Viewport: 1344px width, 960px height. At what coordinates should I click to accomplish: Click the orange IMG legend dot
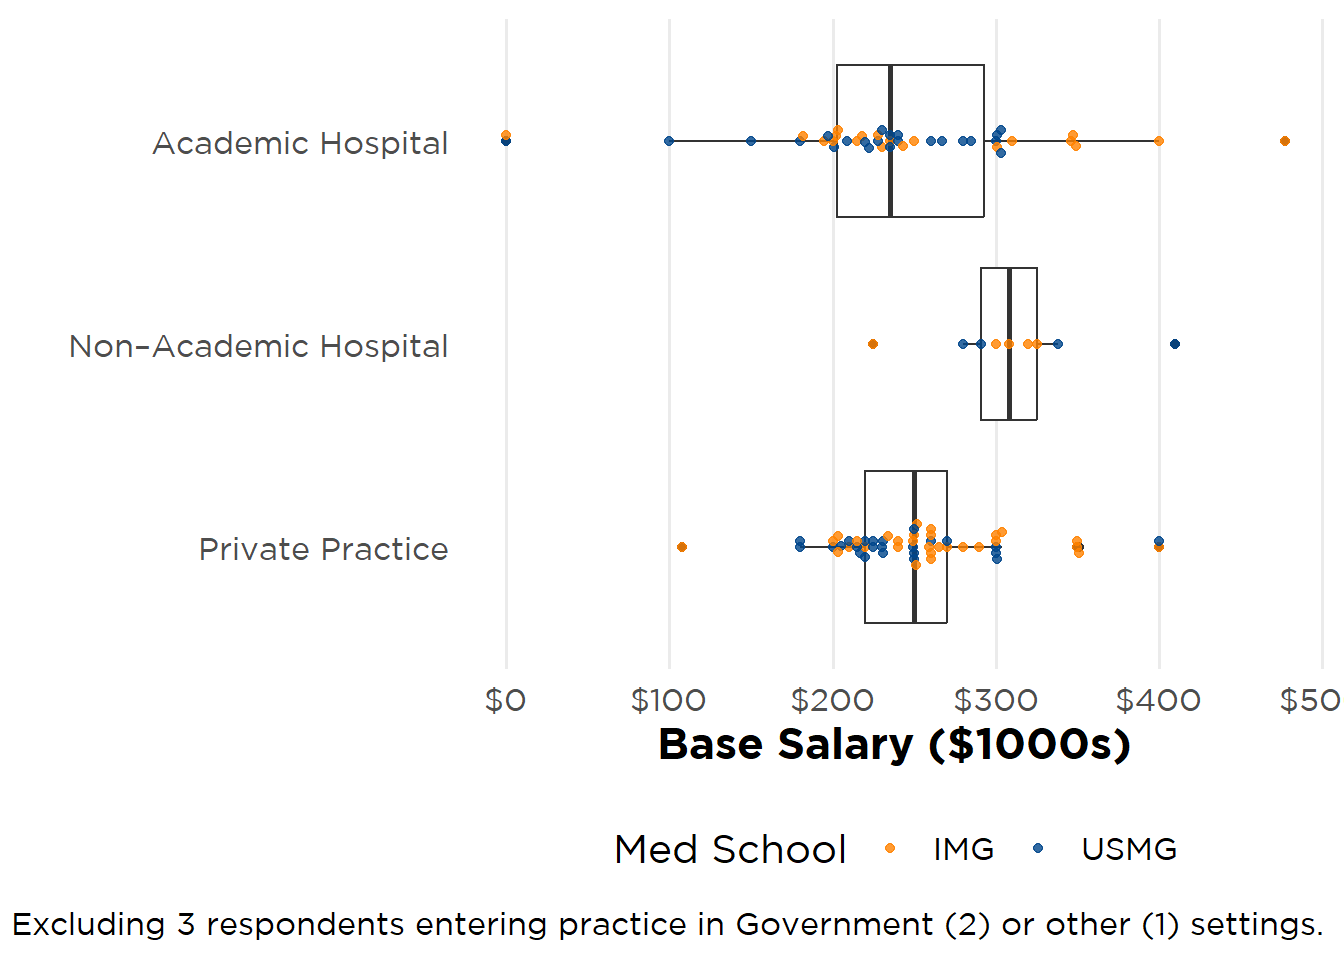click(x=890, y=849)
